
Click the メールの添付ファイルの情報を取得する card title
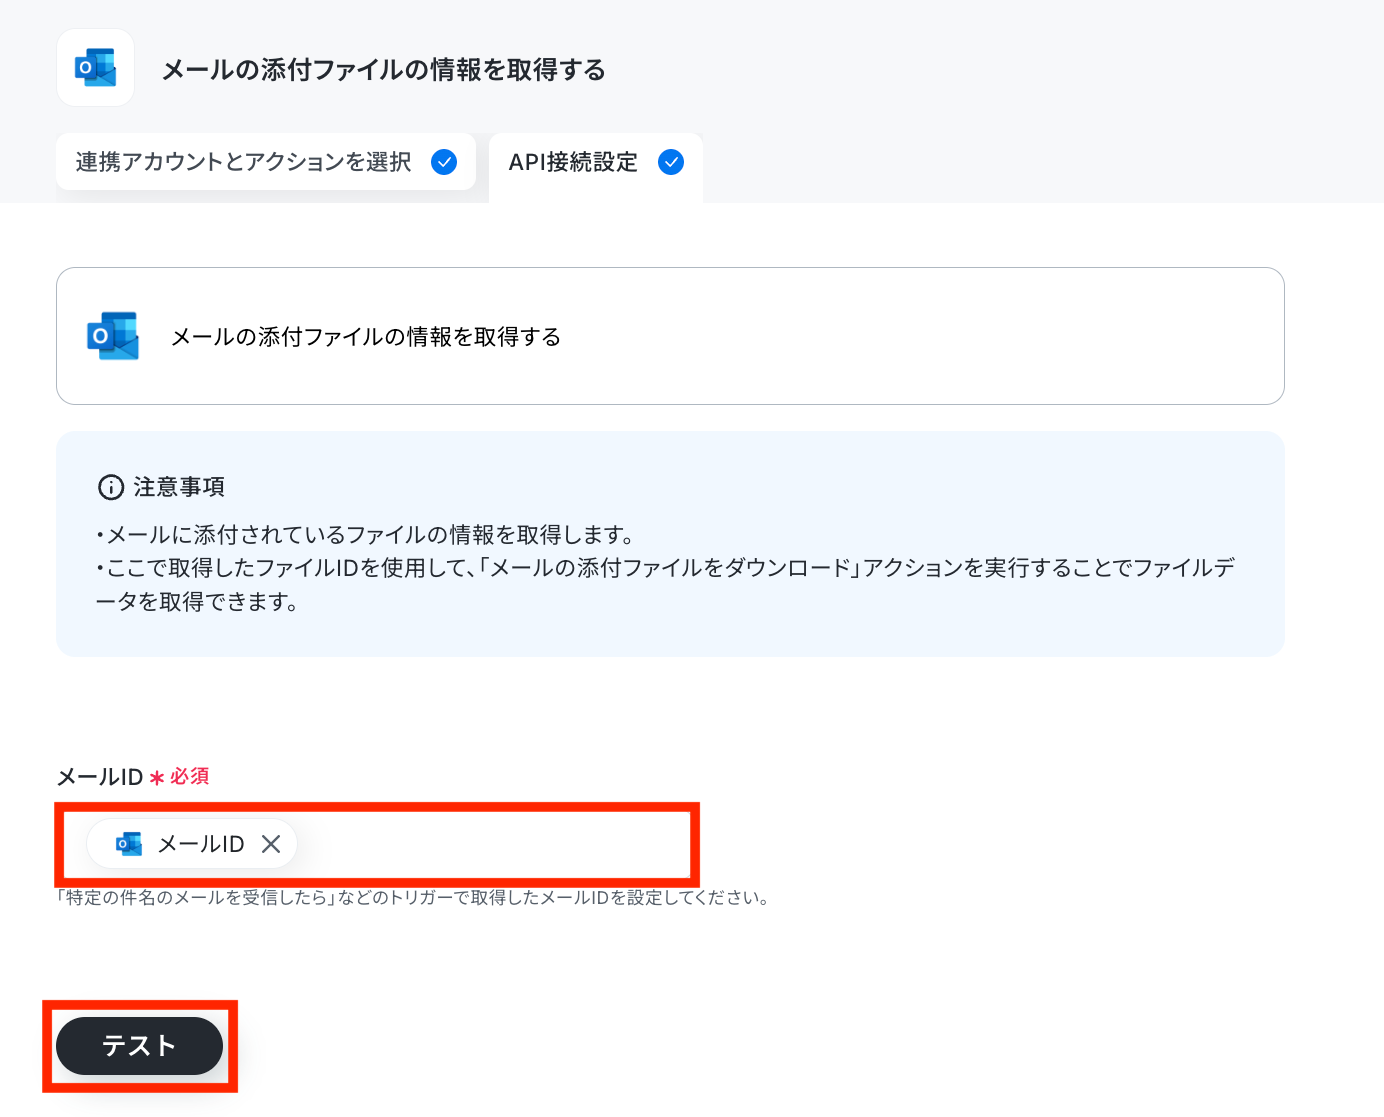[366, 337]
